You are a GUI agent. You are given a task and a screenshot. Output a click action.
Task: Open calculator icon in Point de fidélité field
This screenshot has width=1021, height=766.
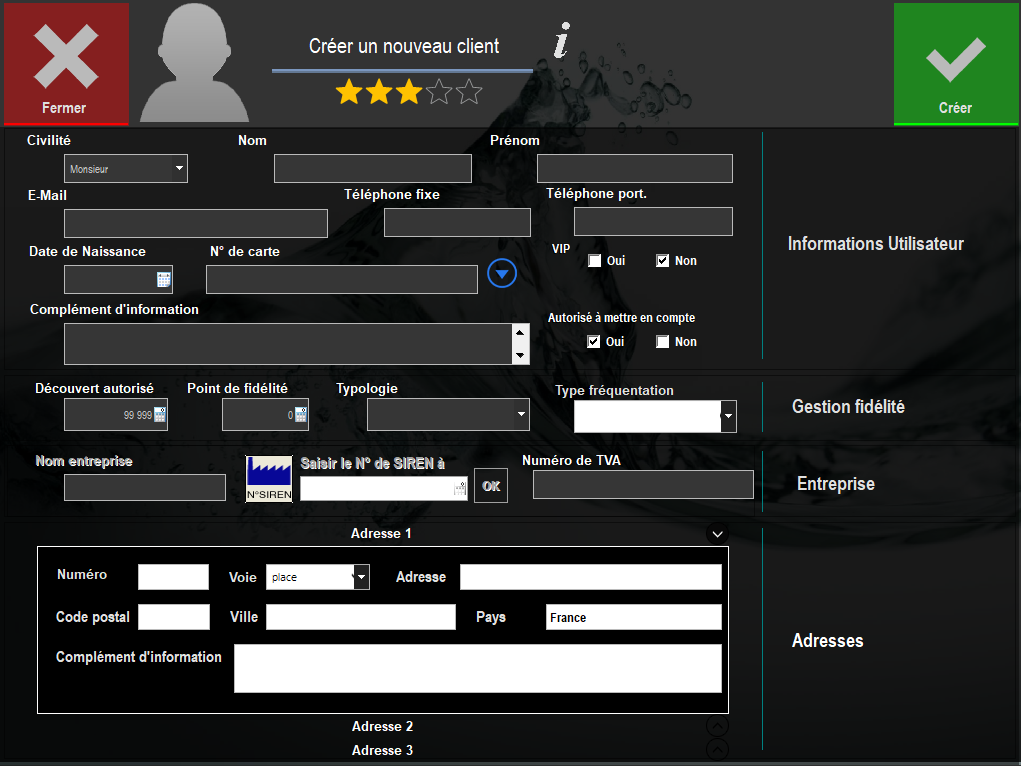300,415
